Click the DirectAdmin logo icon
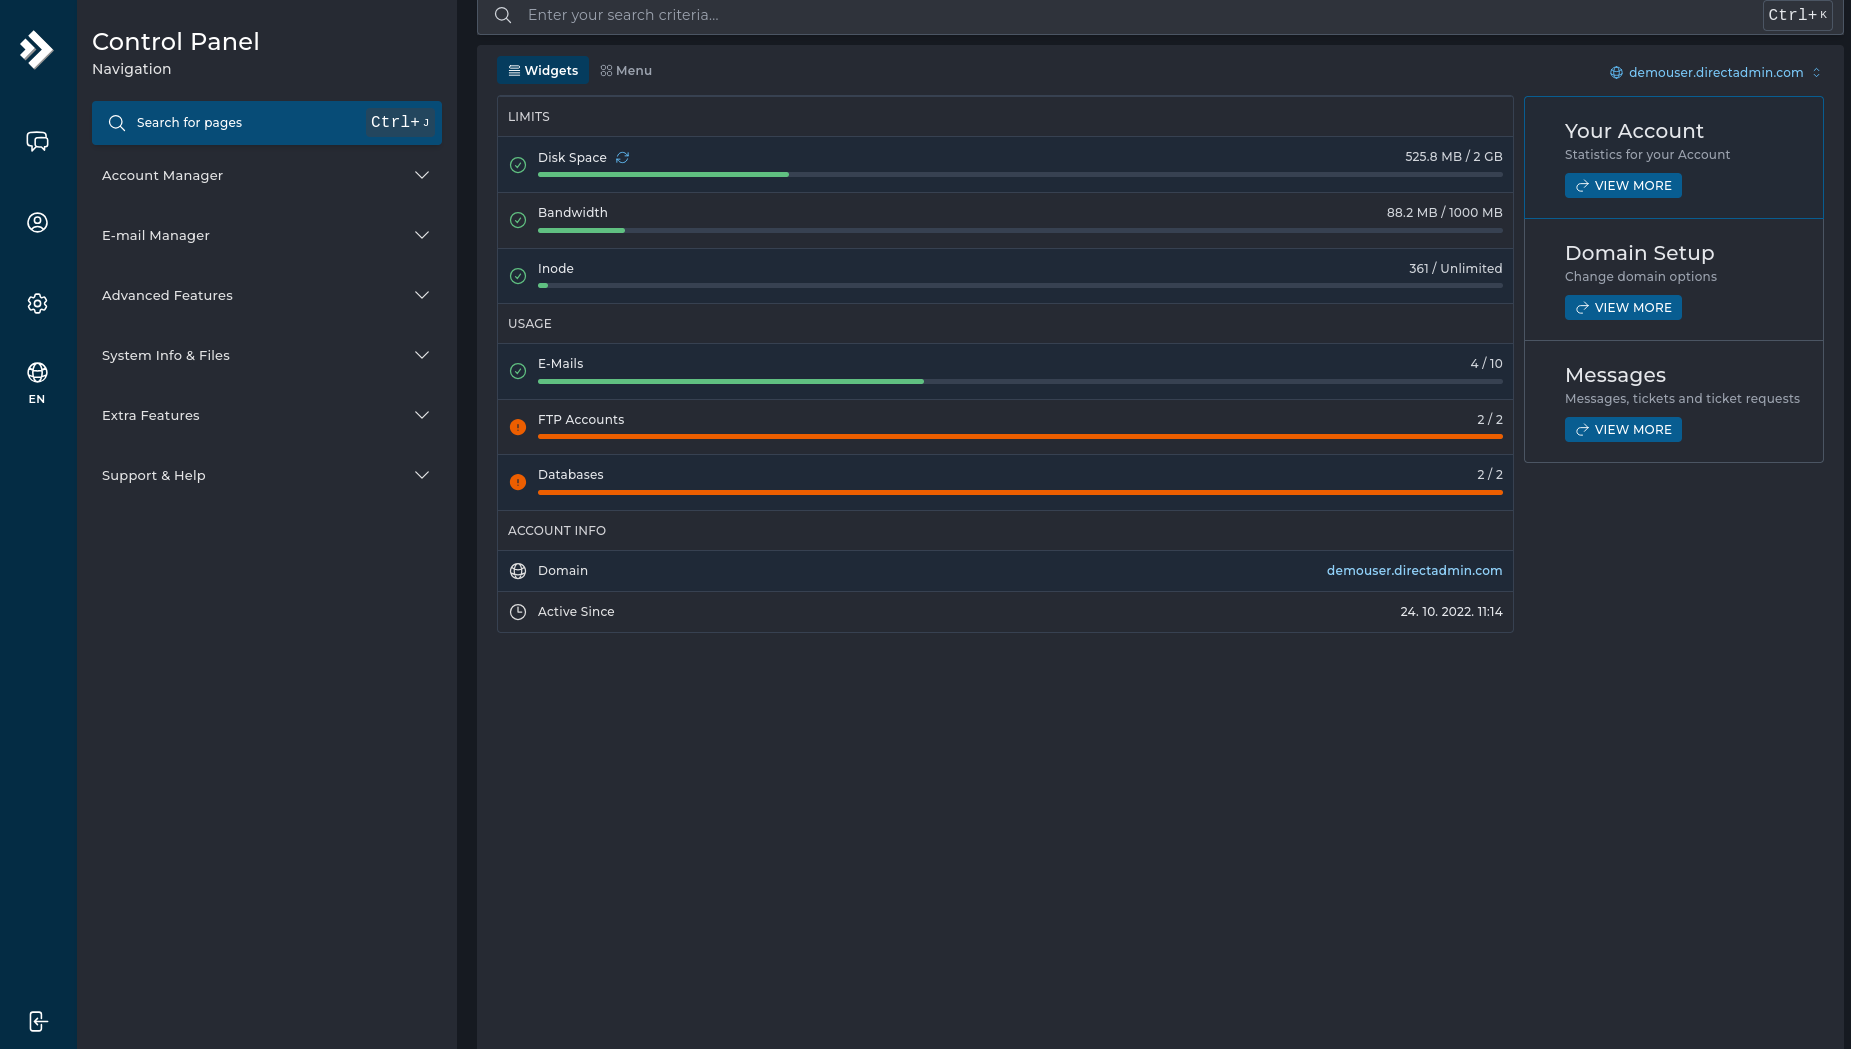The image size is (1851, 1049). pyautogui.click(x=37, y=49)
